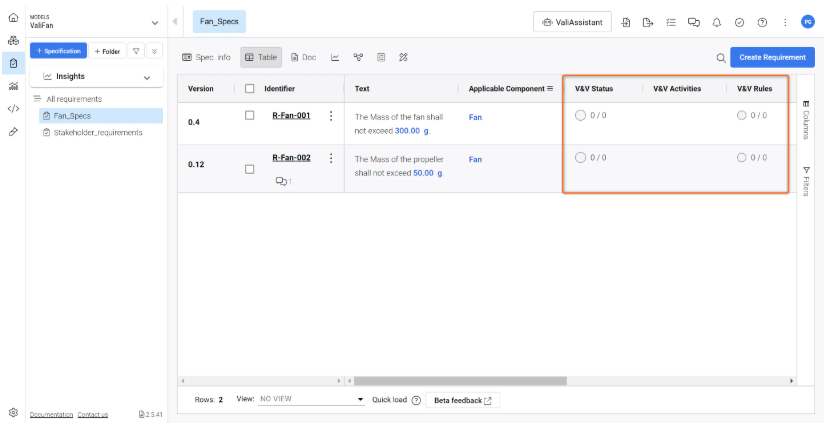Click the Quick load help icon
The height and width of the screenshot is (425, 827).
point(416,400)
